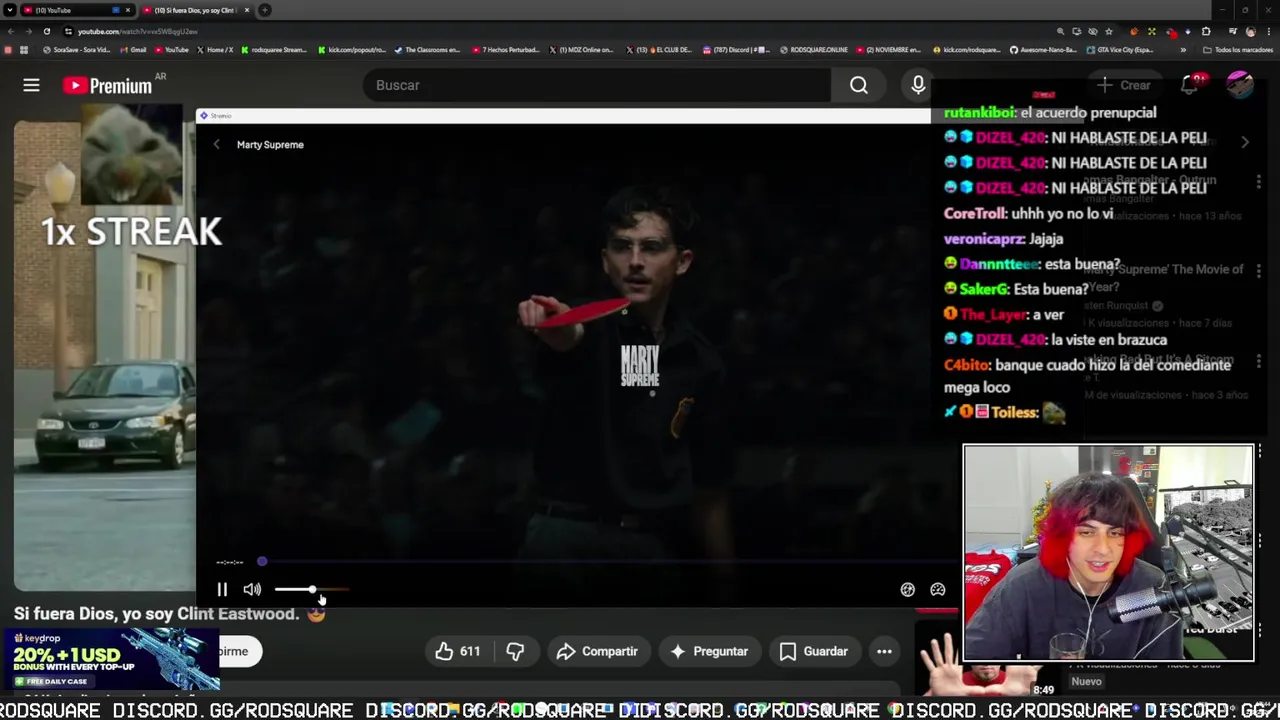Open the more actions three-dot menu under video
The width and height of the screenshot is (1280, 720).
884,651
